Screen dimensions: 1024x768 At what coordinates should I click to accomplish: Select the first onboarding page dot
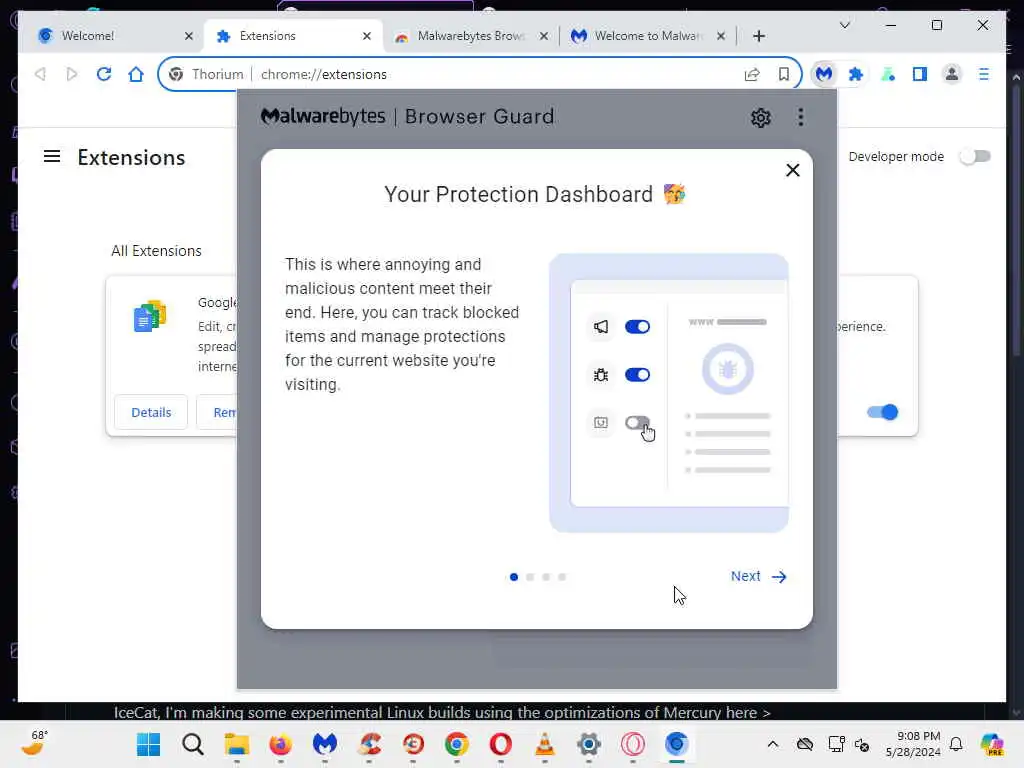click(x=514, y=577)
